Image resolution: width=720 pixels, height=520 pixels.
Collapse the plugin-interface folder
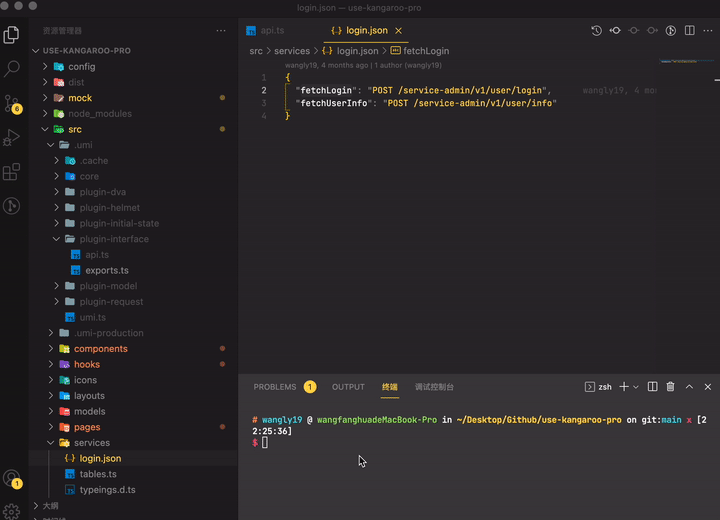(x=56, y=239)
